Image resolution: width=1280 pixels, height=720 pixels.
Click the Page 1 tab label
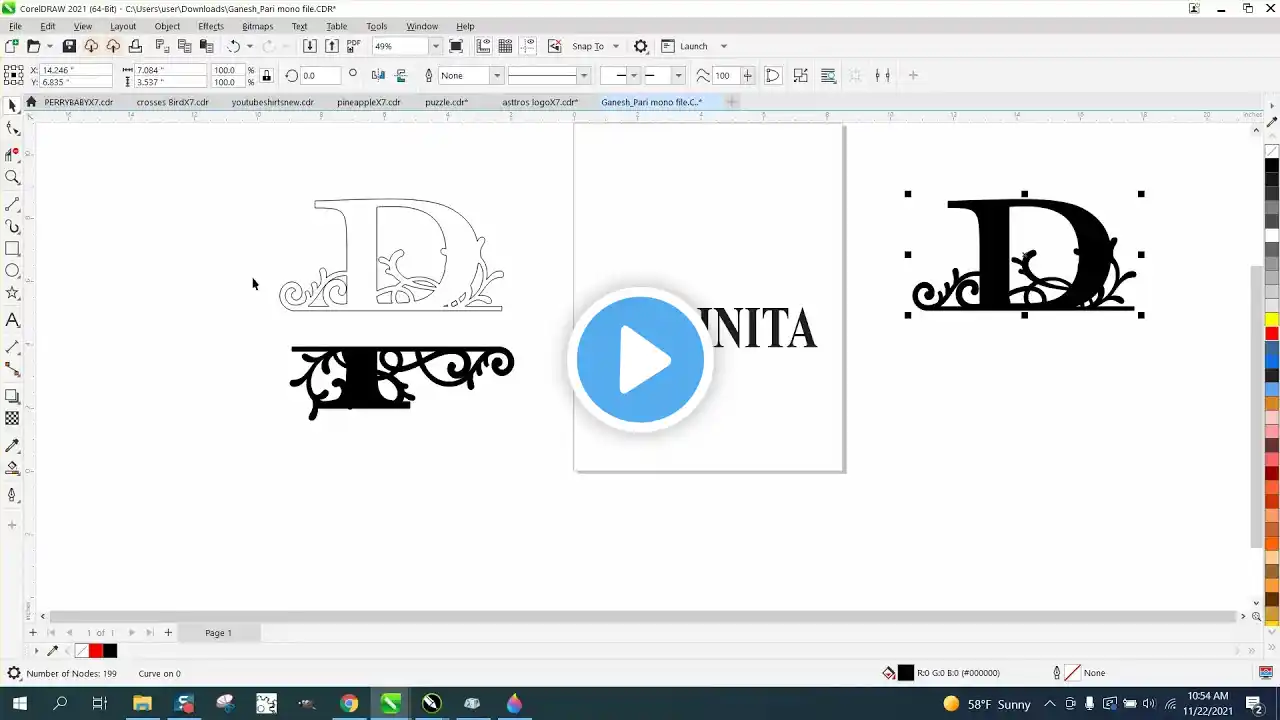218,632
